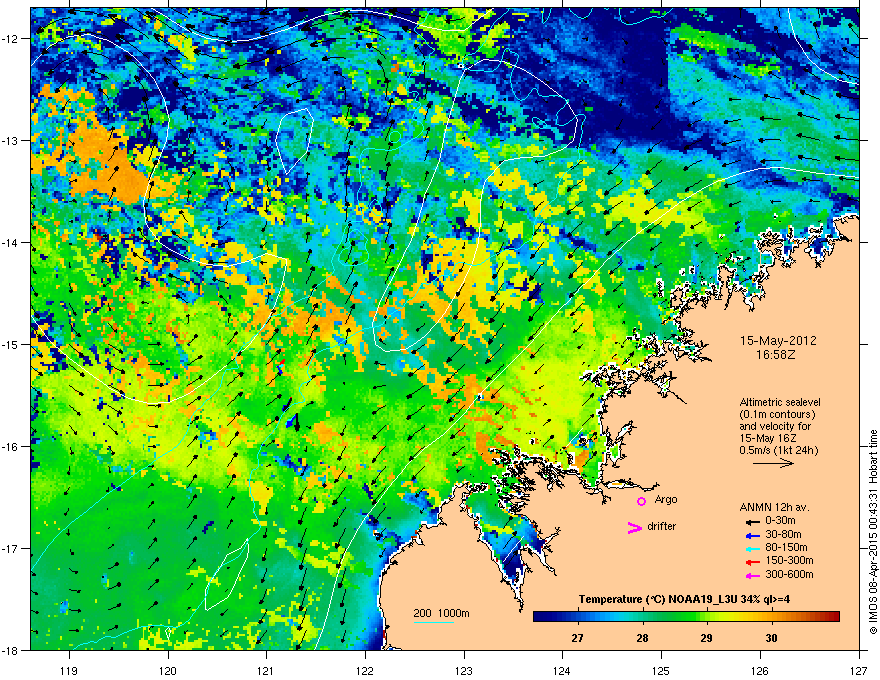
Task: Click the 150-300m depth label
Action: click(x=789, y=560)
